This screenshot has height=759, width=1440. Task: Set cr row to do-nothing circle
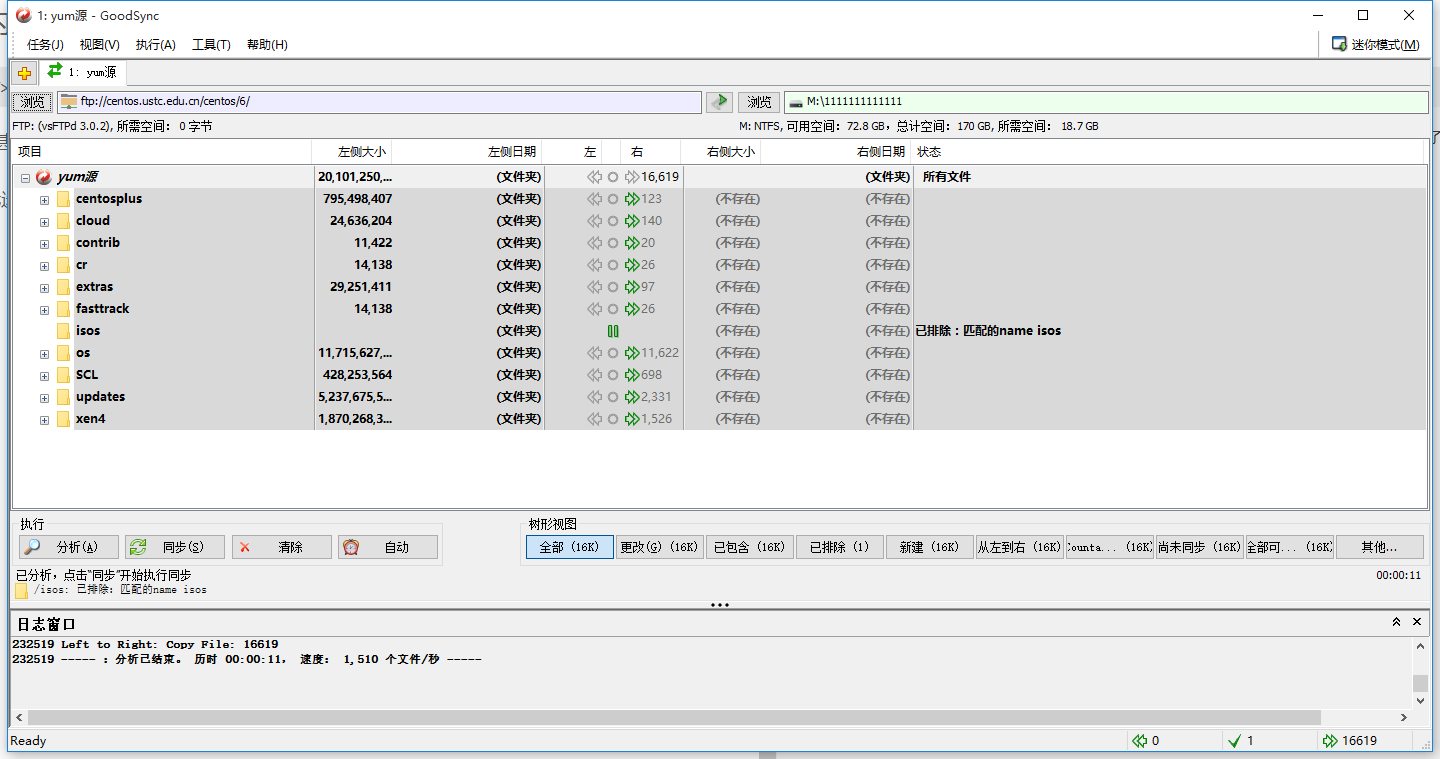613,265
